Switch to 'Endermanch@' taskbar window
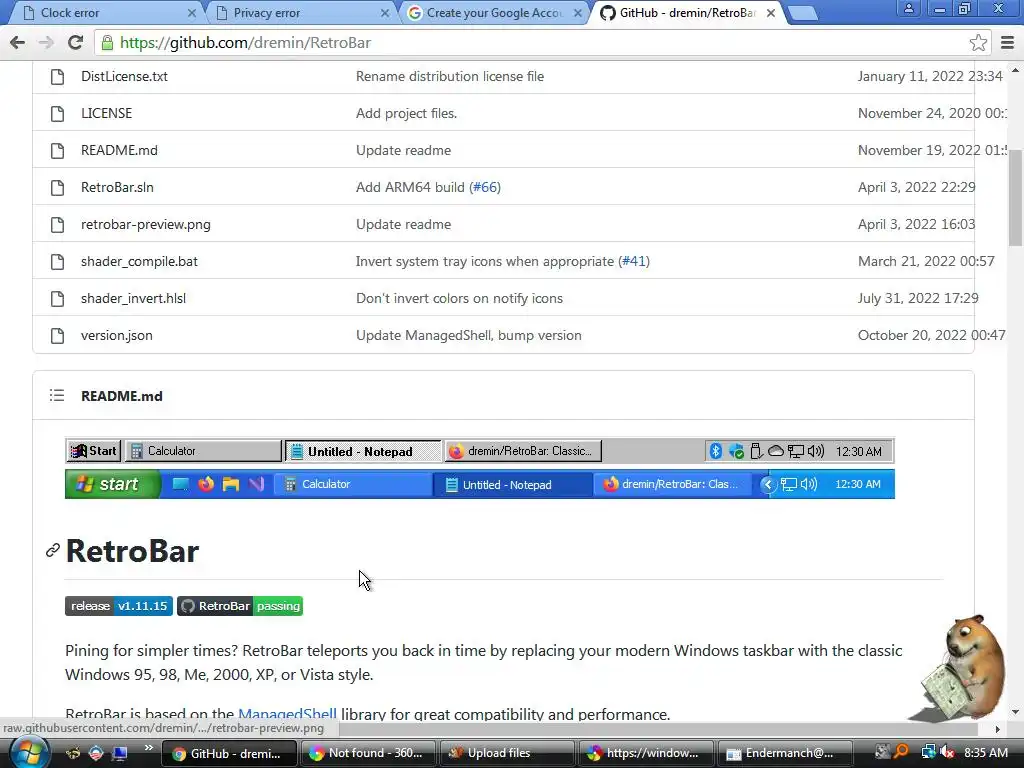 click(x=785, y=753)
